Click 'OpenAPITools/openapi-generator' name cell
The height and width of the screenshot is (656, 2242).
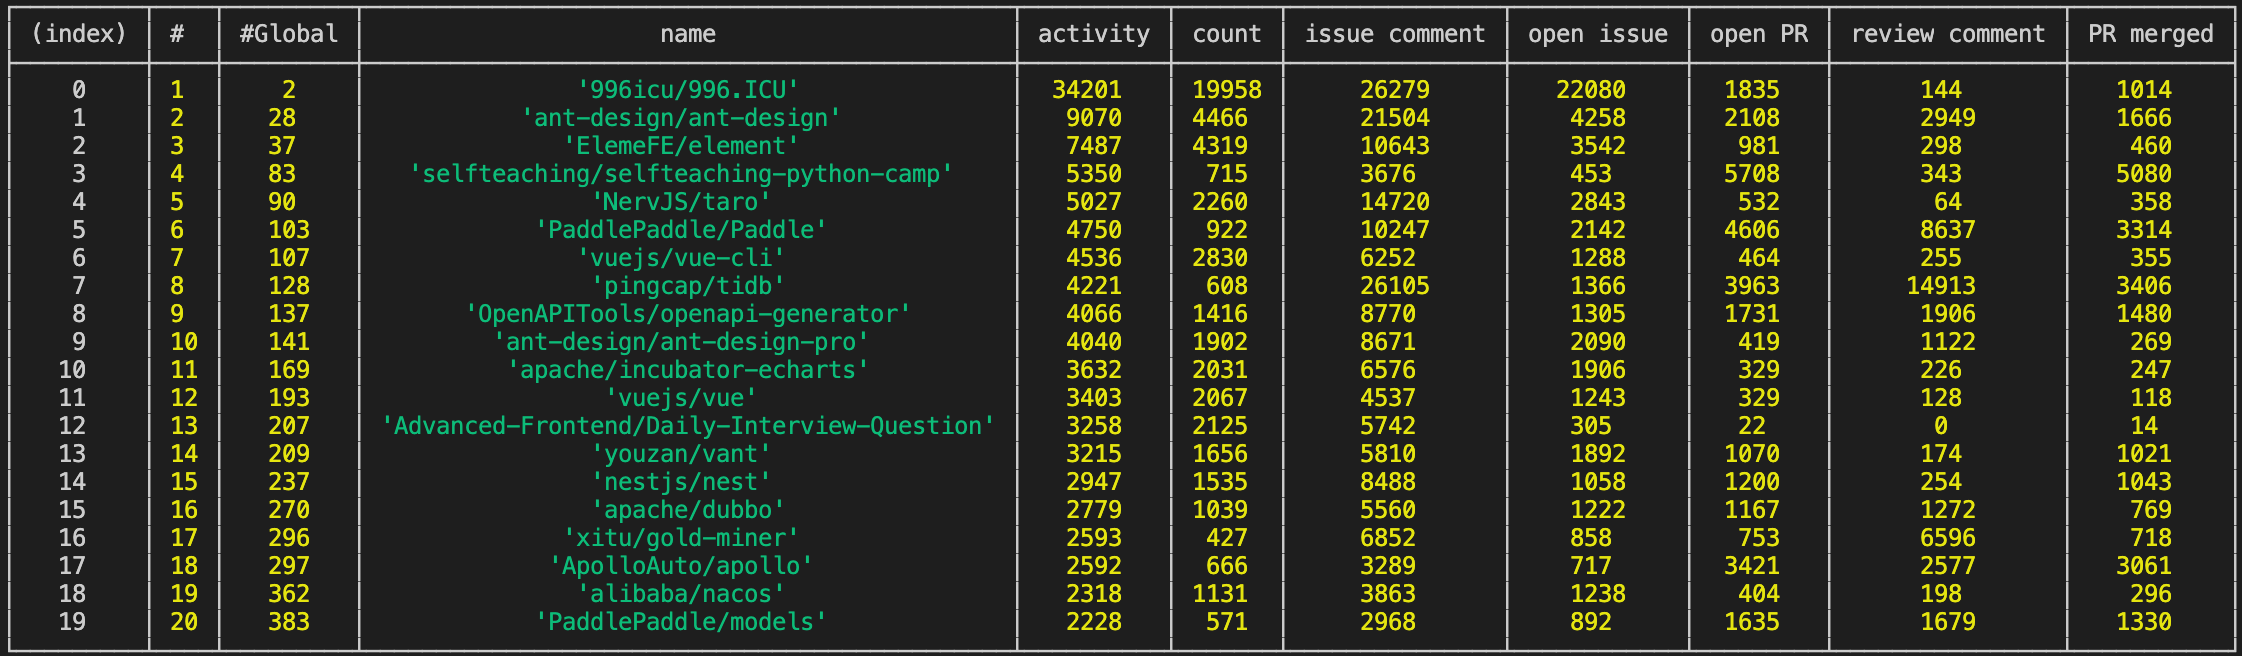688,314
